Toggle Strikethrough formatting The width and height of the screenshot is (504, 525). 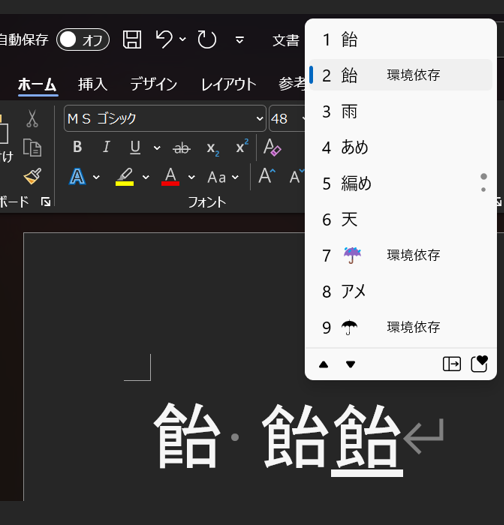[182, 148]
